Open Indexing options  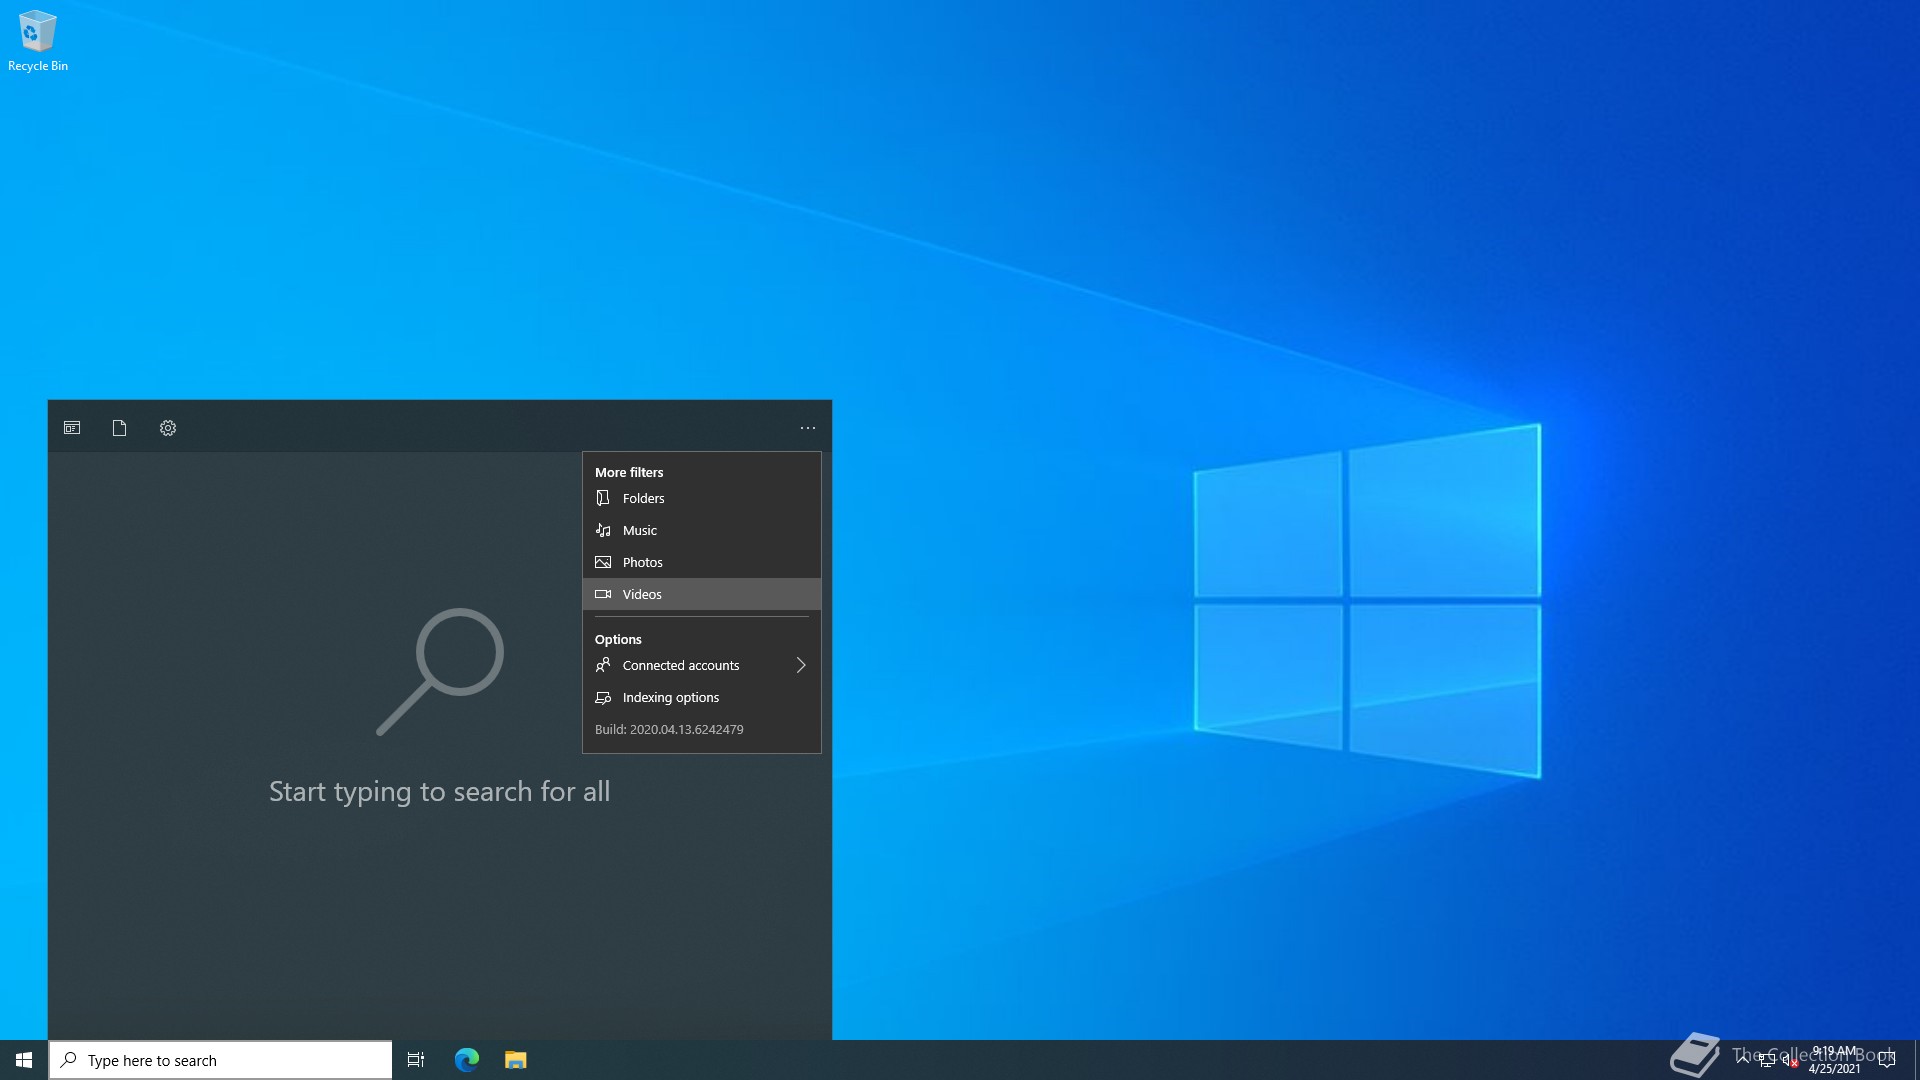pyautogui.click(x=702, y=697)
